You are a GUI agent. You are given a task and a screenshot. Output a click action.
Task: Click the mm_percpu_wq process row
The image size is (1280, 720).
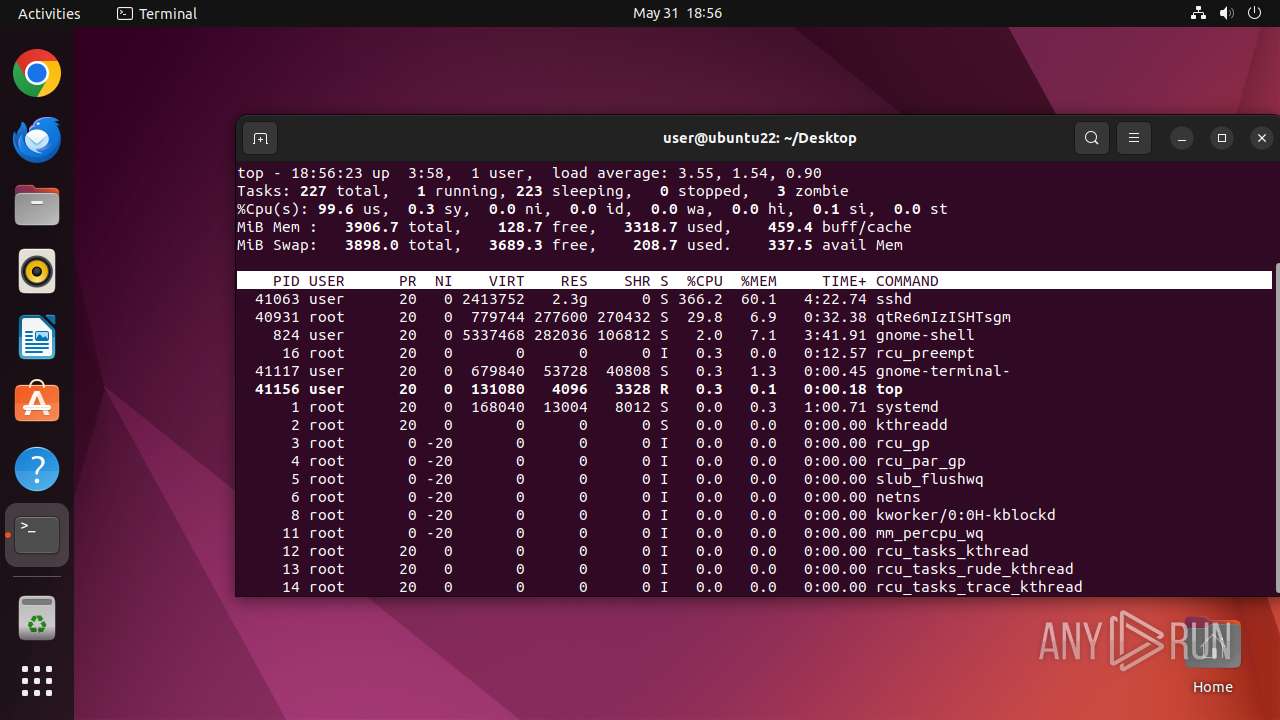754,533
